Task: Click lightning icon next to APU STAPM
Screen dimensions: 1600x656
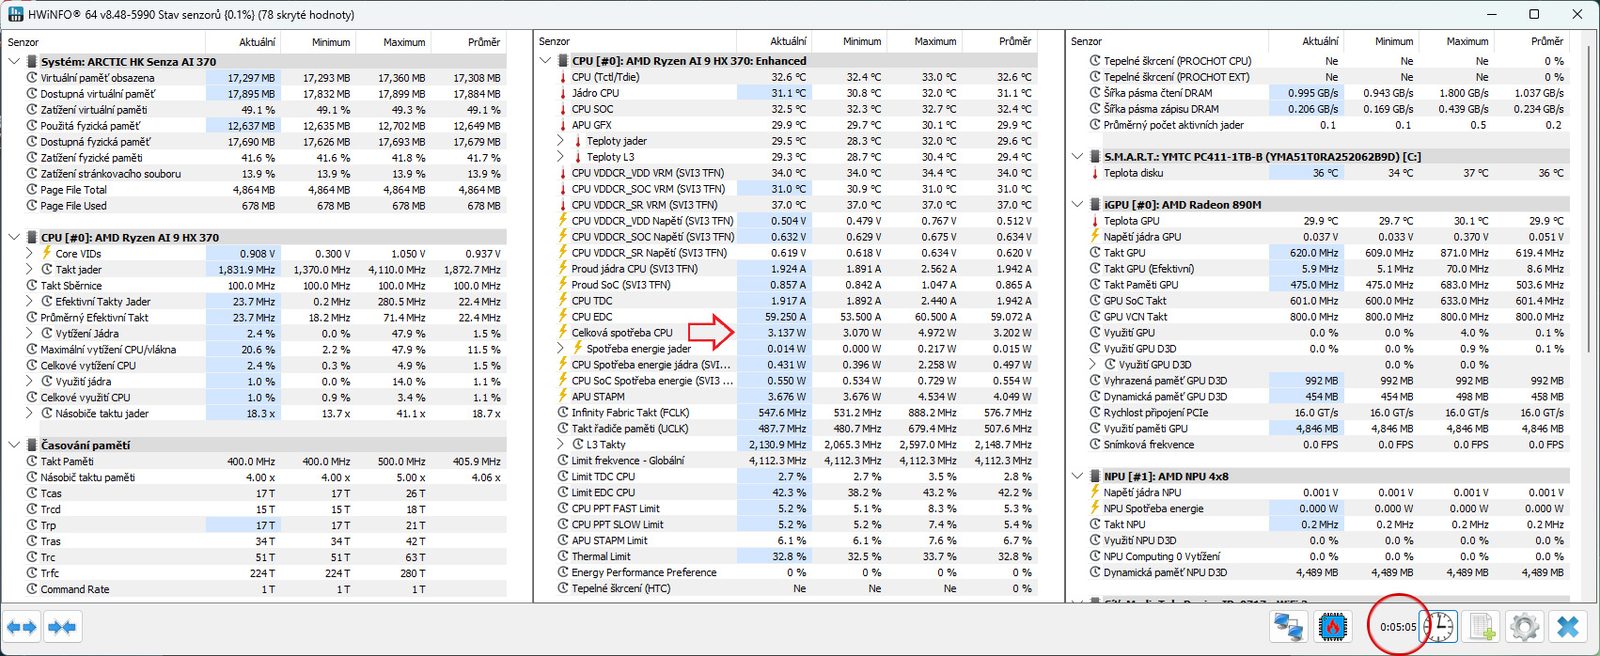Action: click(x=562, y=396)
